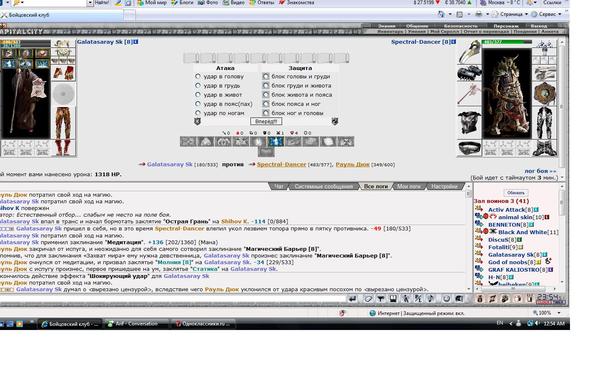This screenshot has height=375, width=600.
Task: Activate the highlighted blue skill icon
Action: coord(276,142)
